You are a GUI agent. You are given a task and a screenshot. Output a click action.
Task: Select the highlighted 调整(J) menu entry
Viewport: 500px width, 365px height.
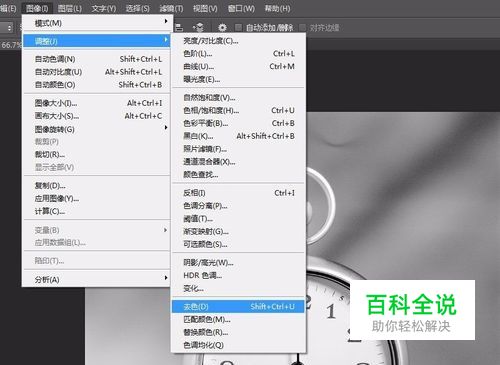[x=97, y=41]
